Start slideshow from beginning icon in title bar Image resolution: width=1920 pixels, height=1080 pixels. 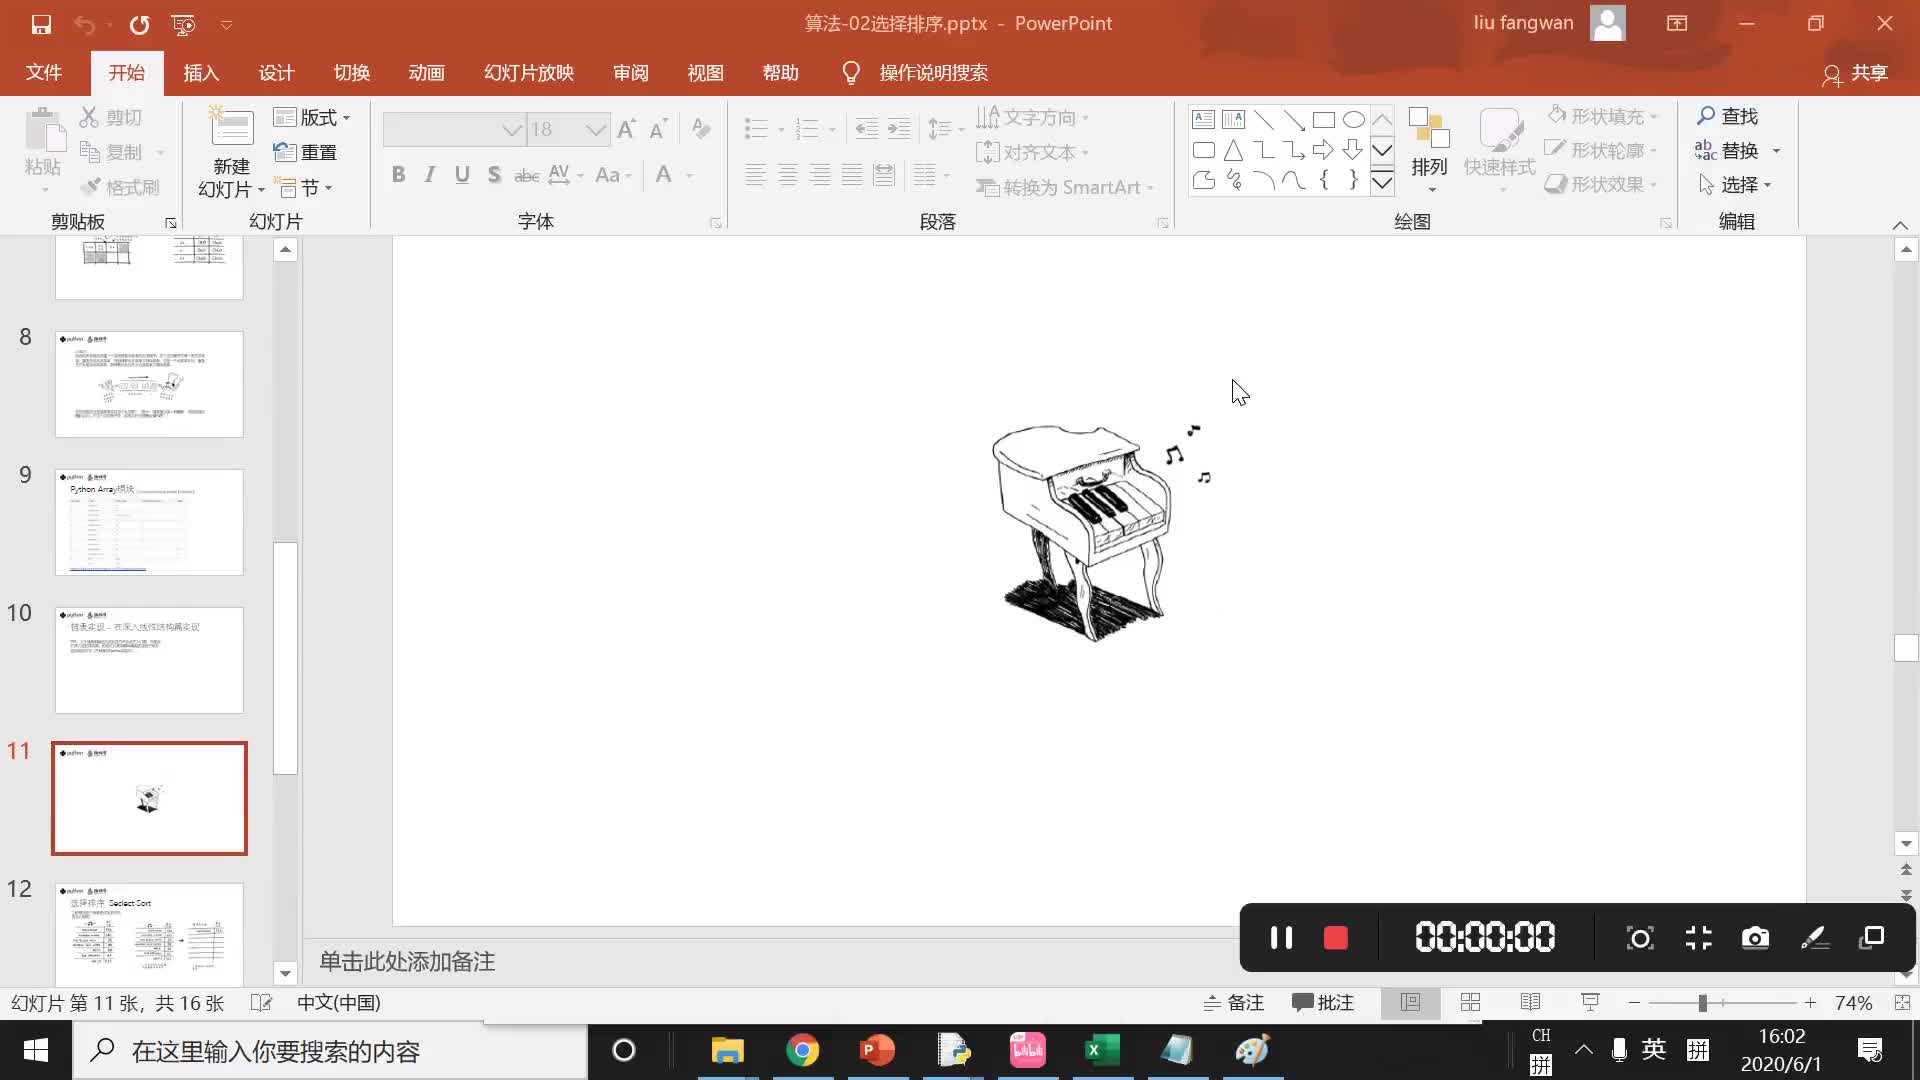click(183, 24)
